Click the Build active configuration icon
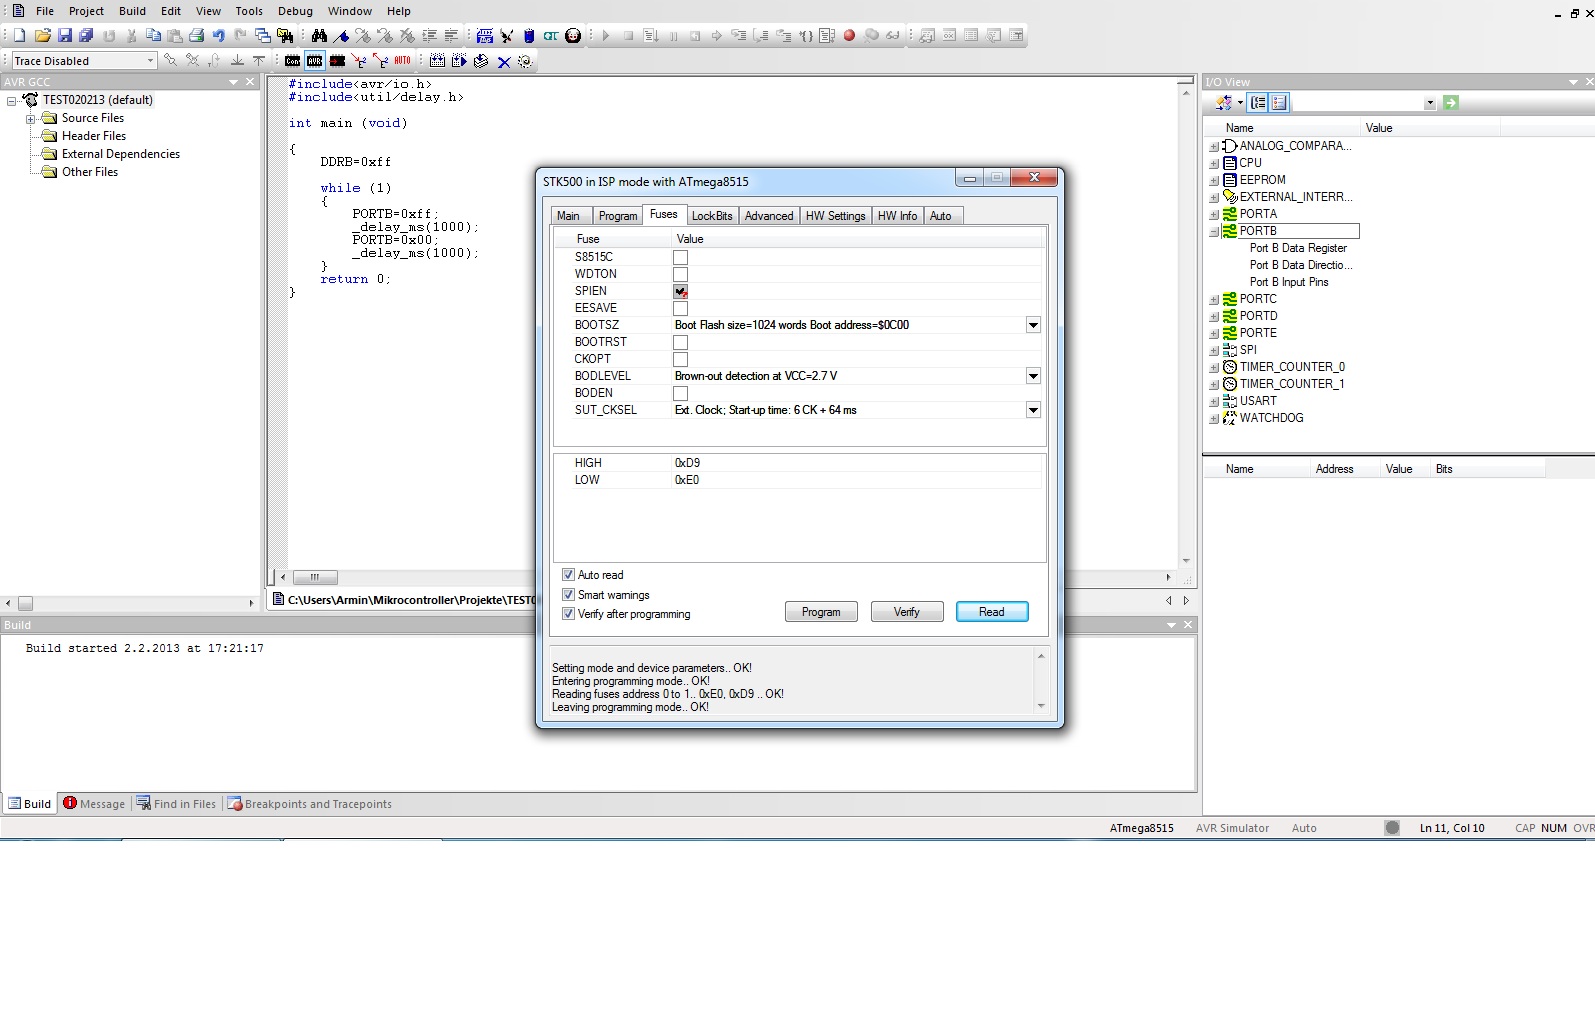1595x1011 pixels. click(x=437, y=61)
